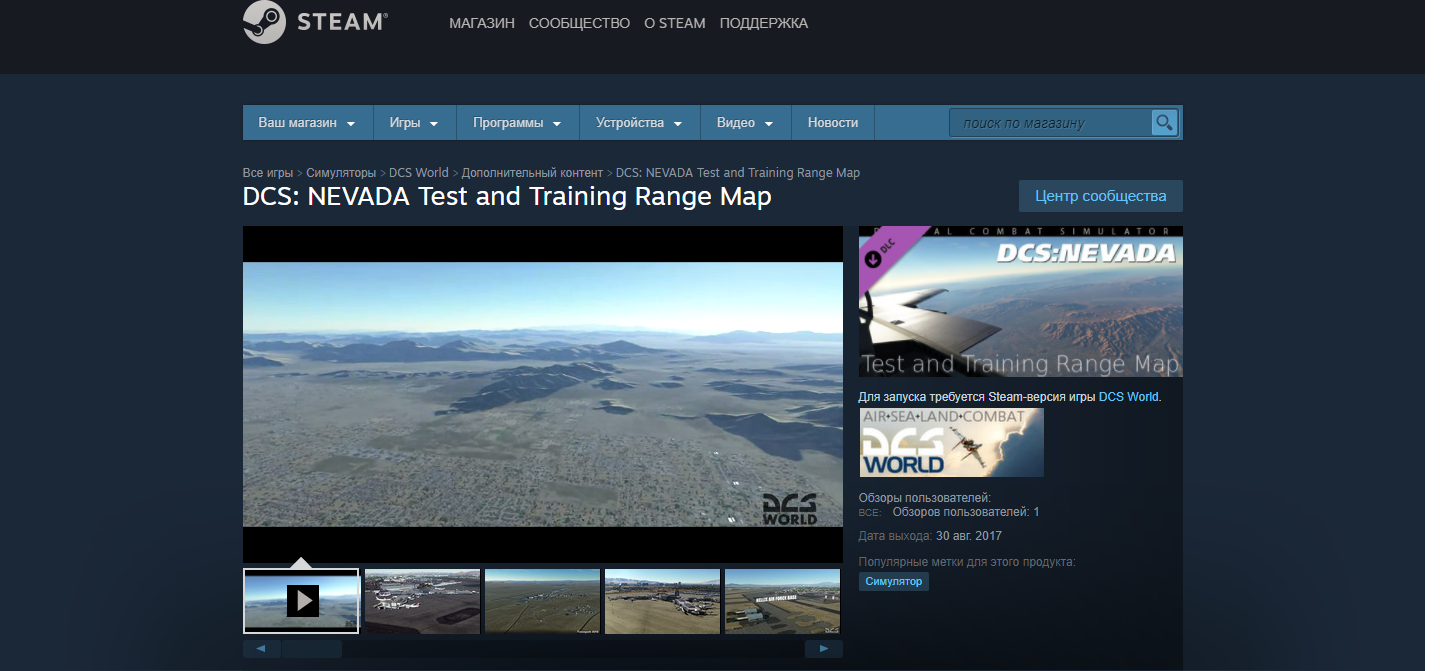Viewport: 1440px width, 671px height.
Task: Select the second screenshot thumbnail of the airport apron
Action: tap(422, 601)
